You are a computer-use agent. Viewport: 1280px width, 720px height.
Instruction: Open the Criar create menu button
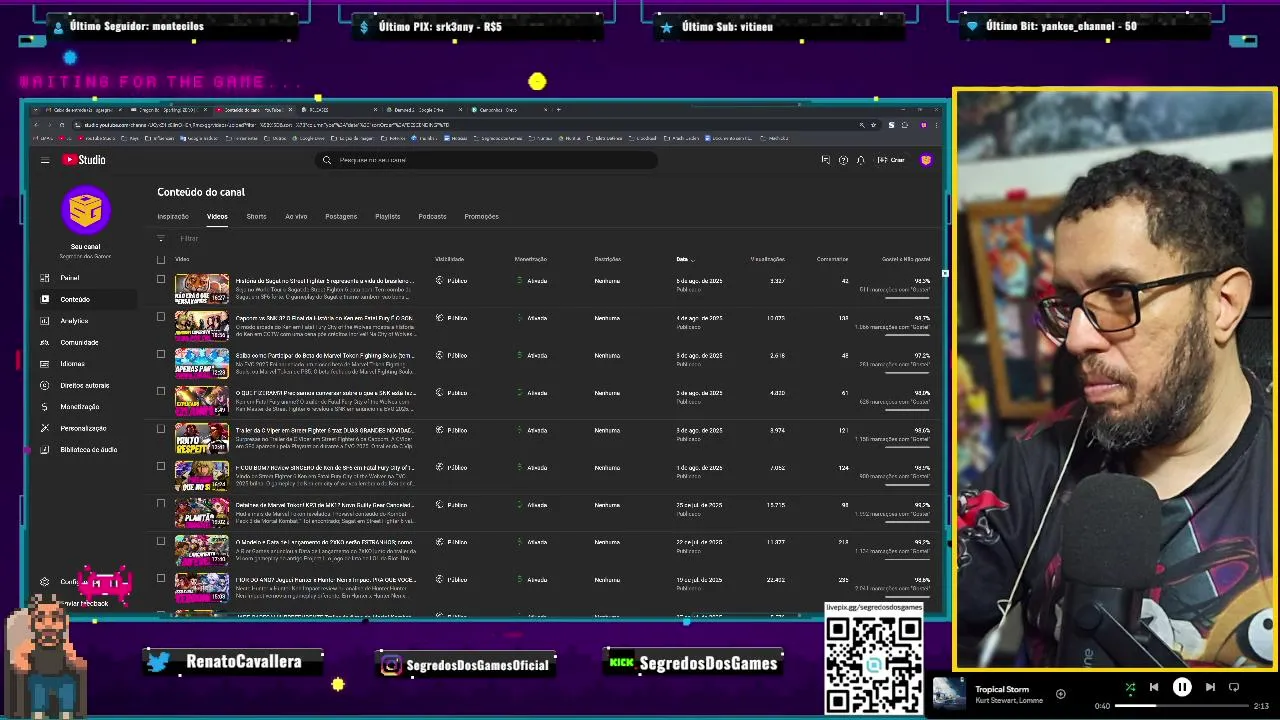891,160
